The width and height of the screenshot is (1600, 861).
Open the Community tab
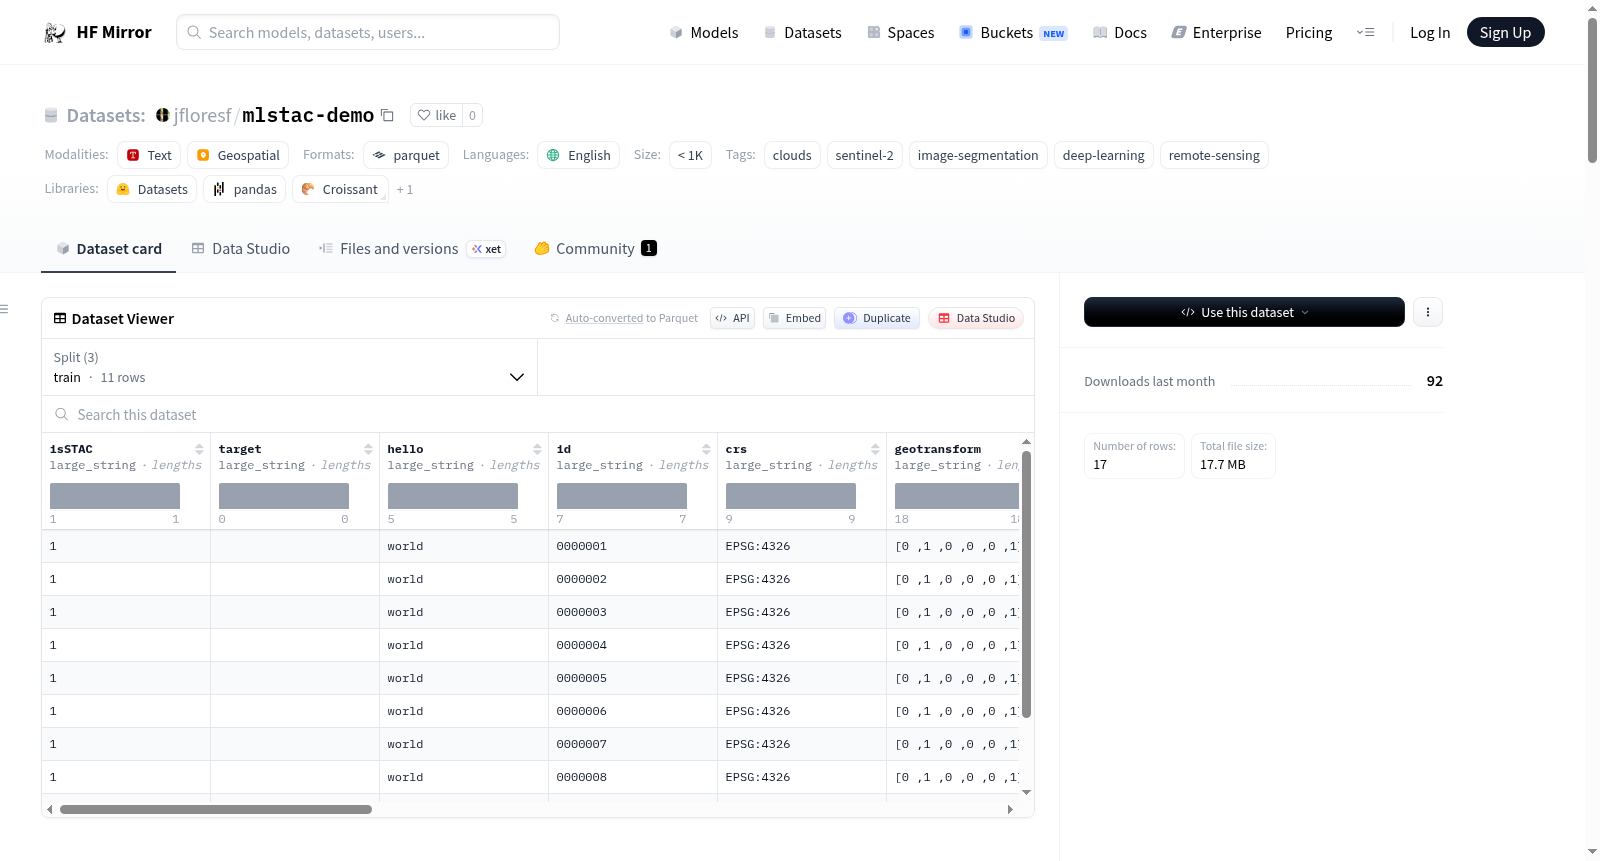(595, 248)
